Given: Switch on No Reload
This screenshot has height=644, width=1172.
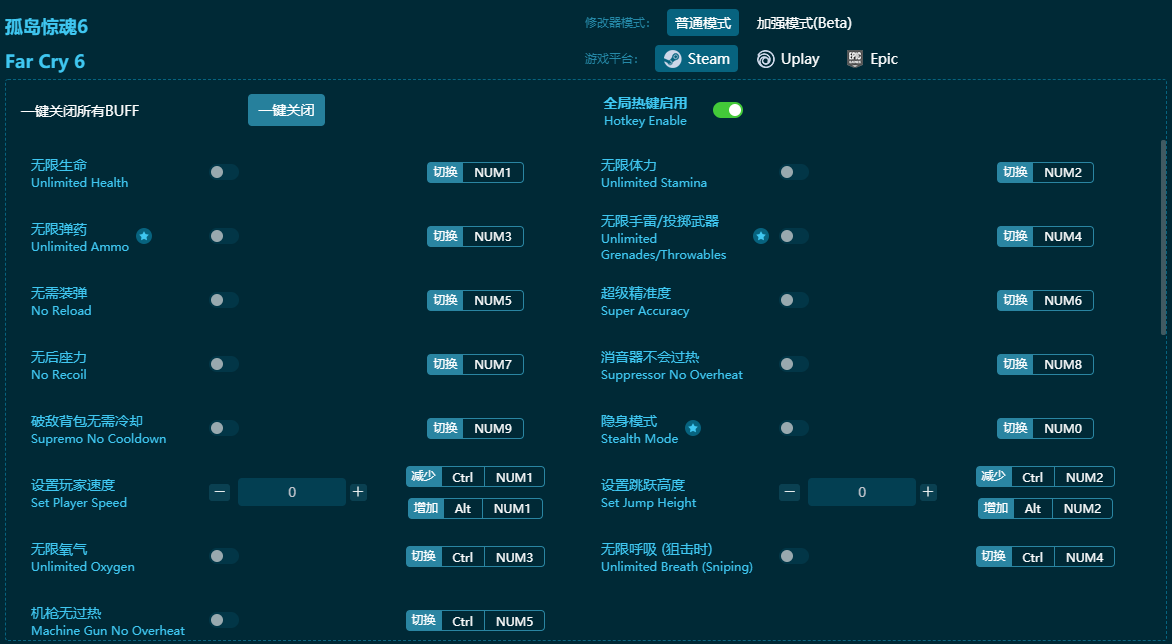Looking at the screenshot, I should click(x=223, y=300).
